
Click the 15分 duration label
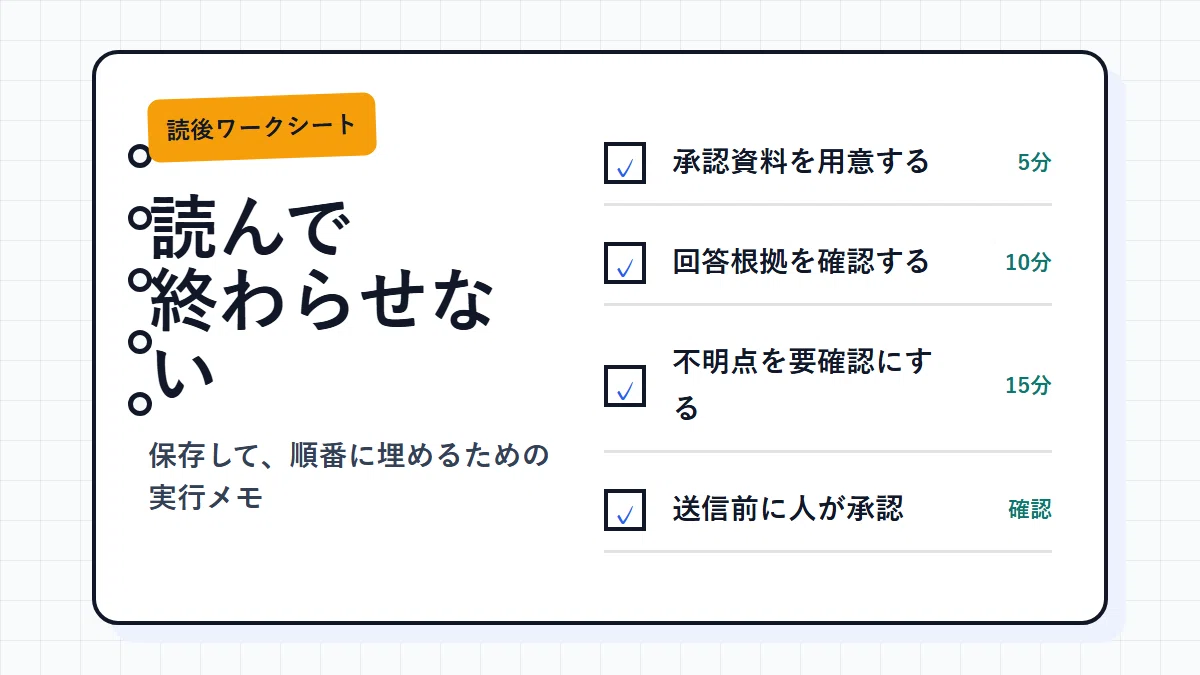[1028, 385]
